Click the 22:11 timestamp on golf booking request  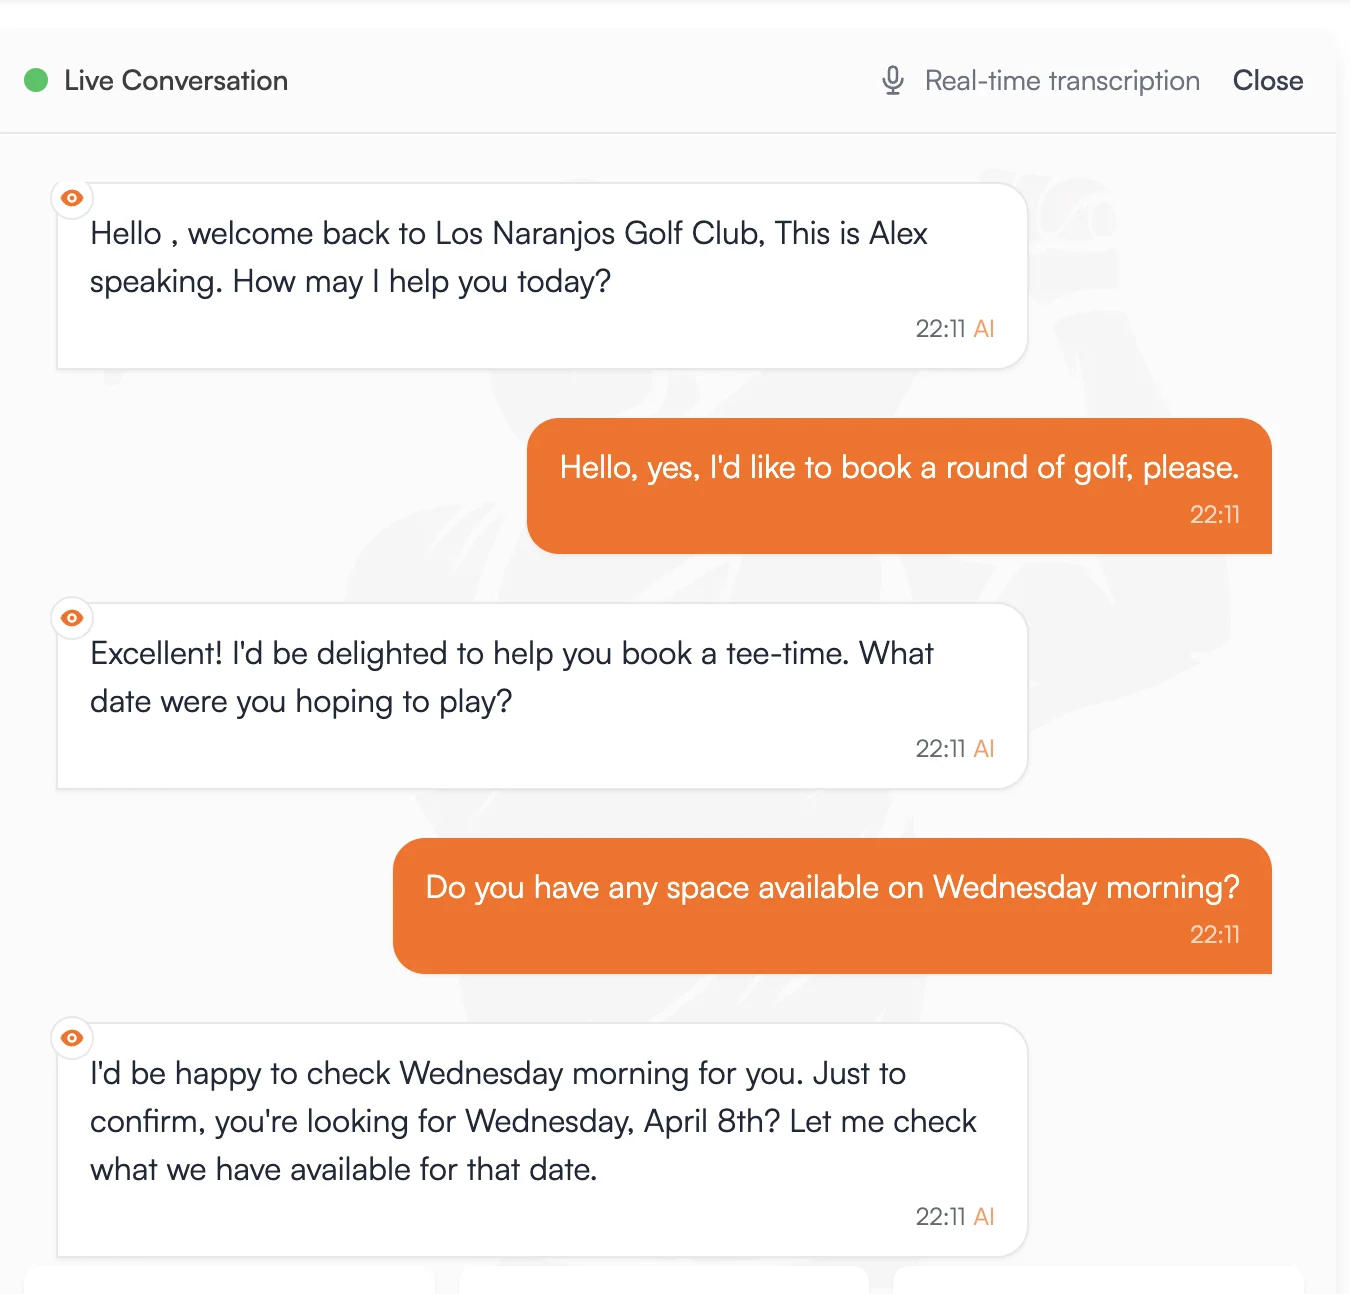(x=1214, y=515)
